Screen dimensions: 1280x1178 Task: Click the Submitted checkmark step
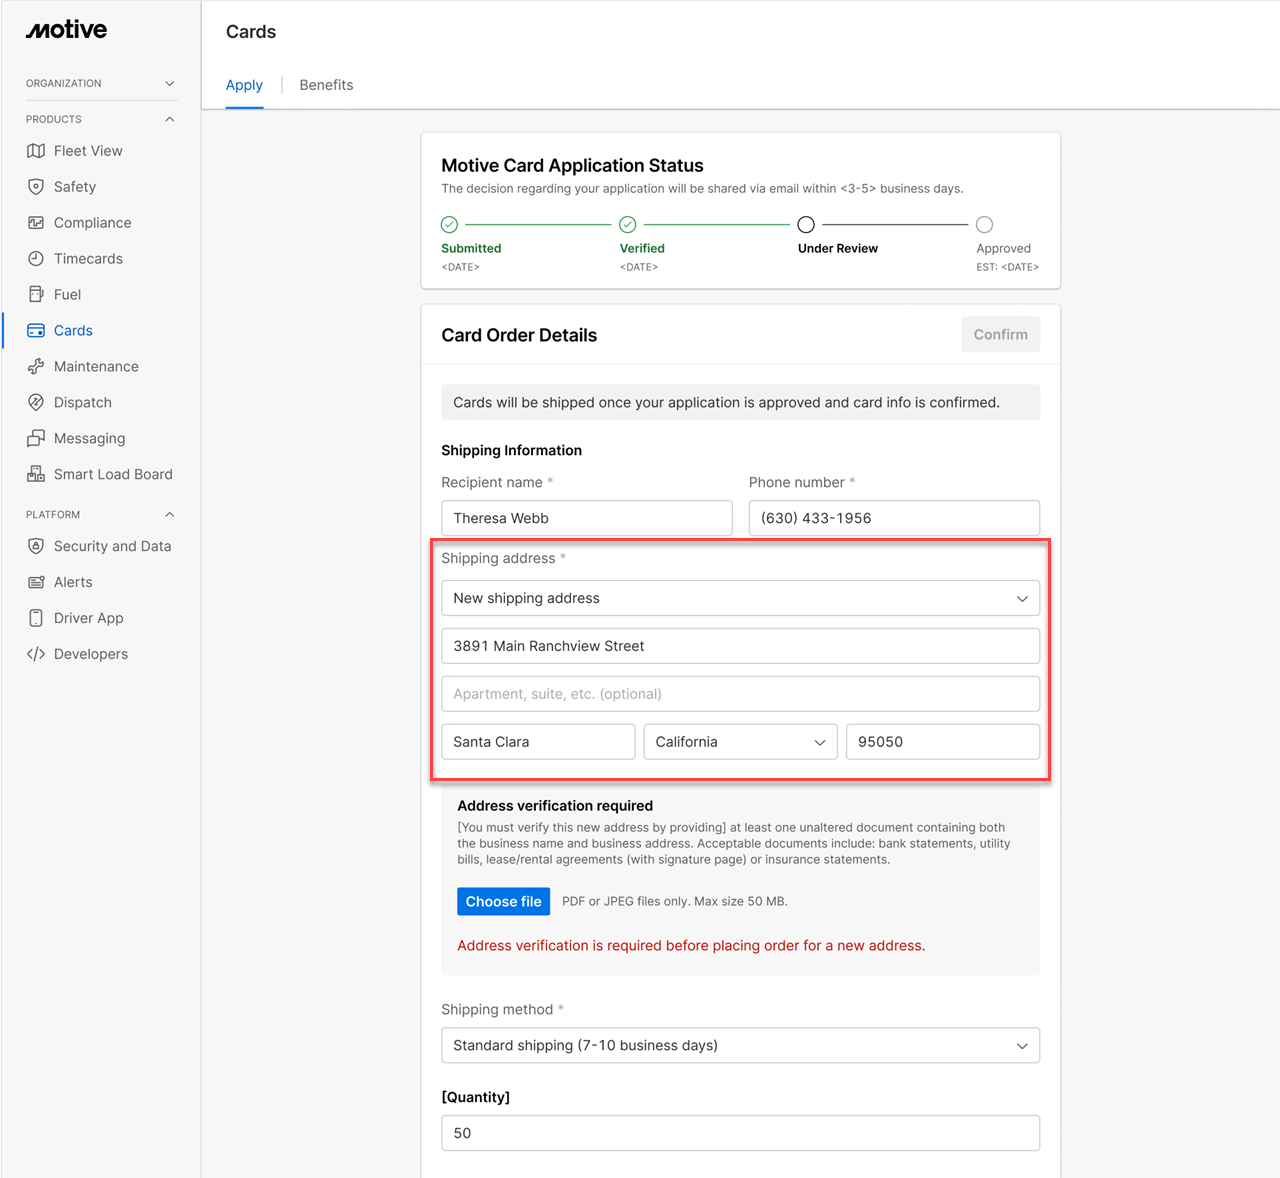point(450,225)
